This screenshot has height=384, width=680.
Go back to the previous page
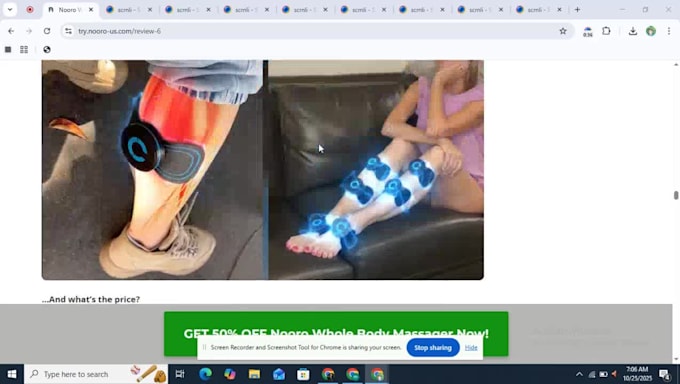click(x=11, y=31)
